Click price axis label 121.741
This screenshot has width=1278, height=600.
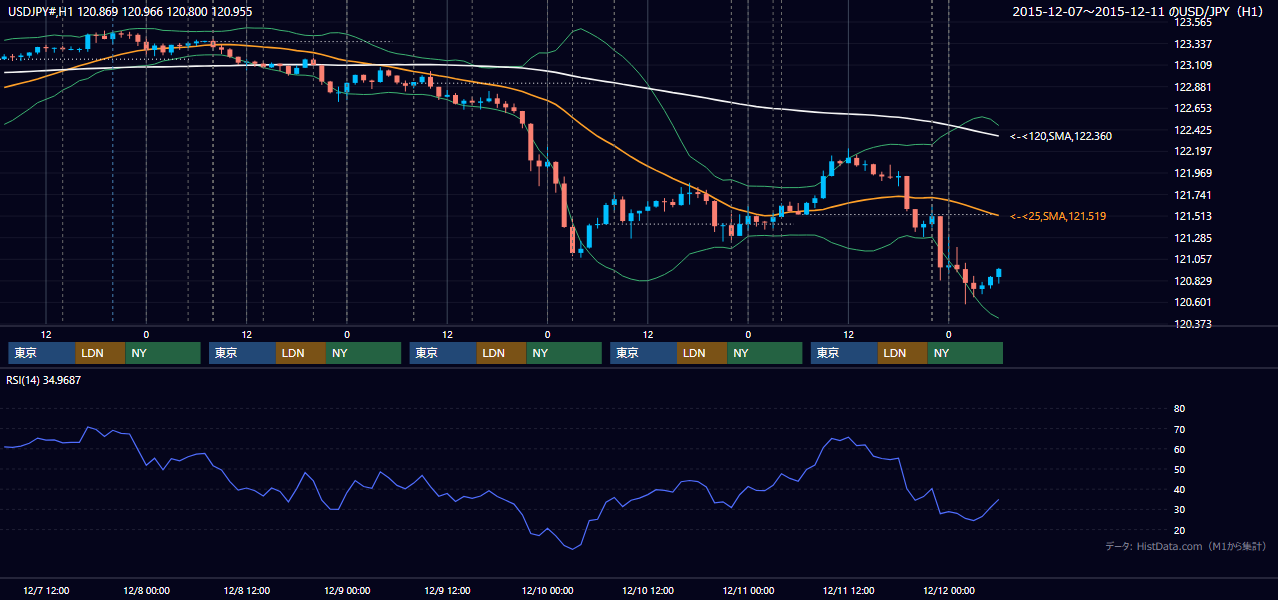1193,195
